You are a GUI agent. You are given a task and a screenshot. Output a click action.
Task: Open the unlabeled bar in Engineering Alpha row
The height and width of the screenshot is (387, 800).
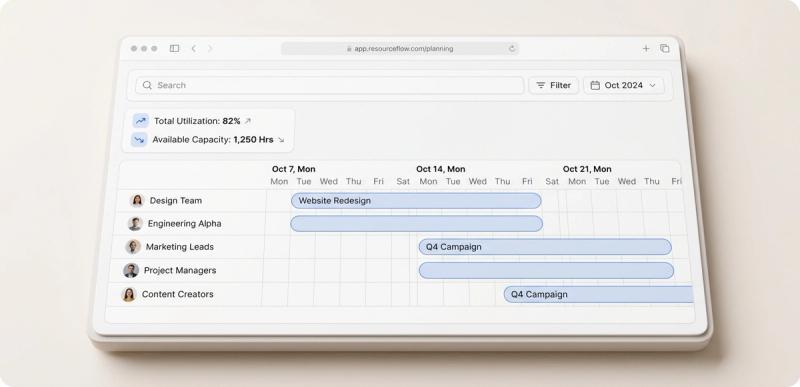point(417,223)
